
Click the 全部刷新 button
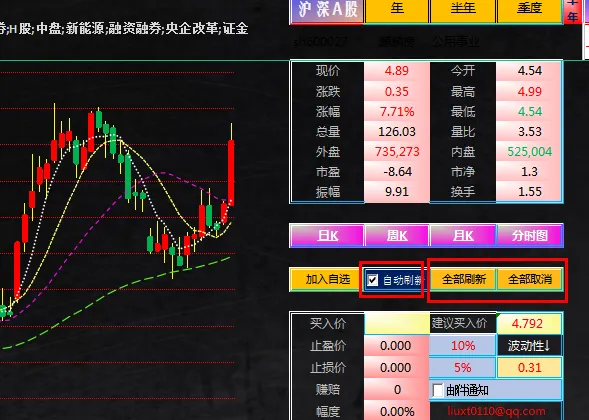(464, 279)
